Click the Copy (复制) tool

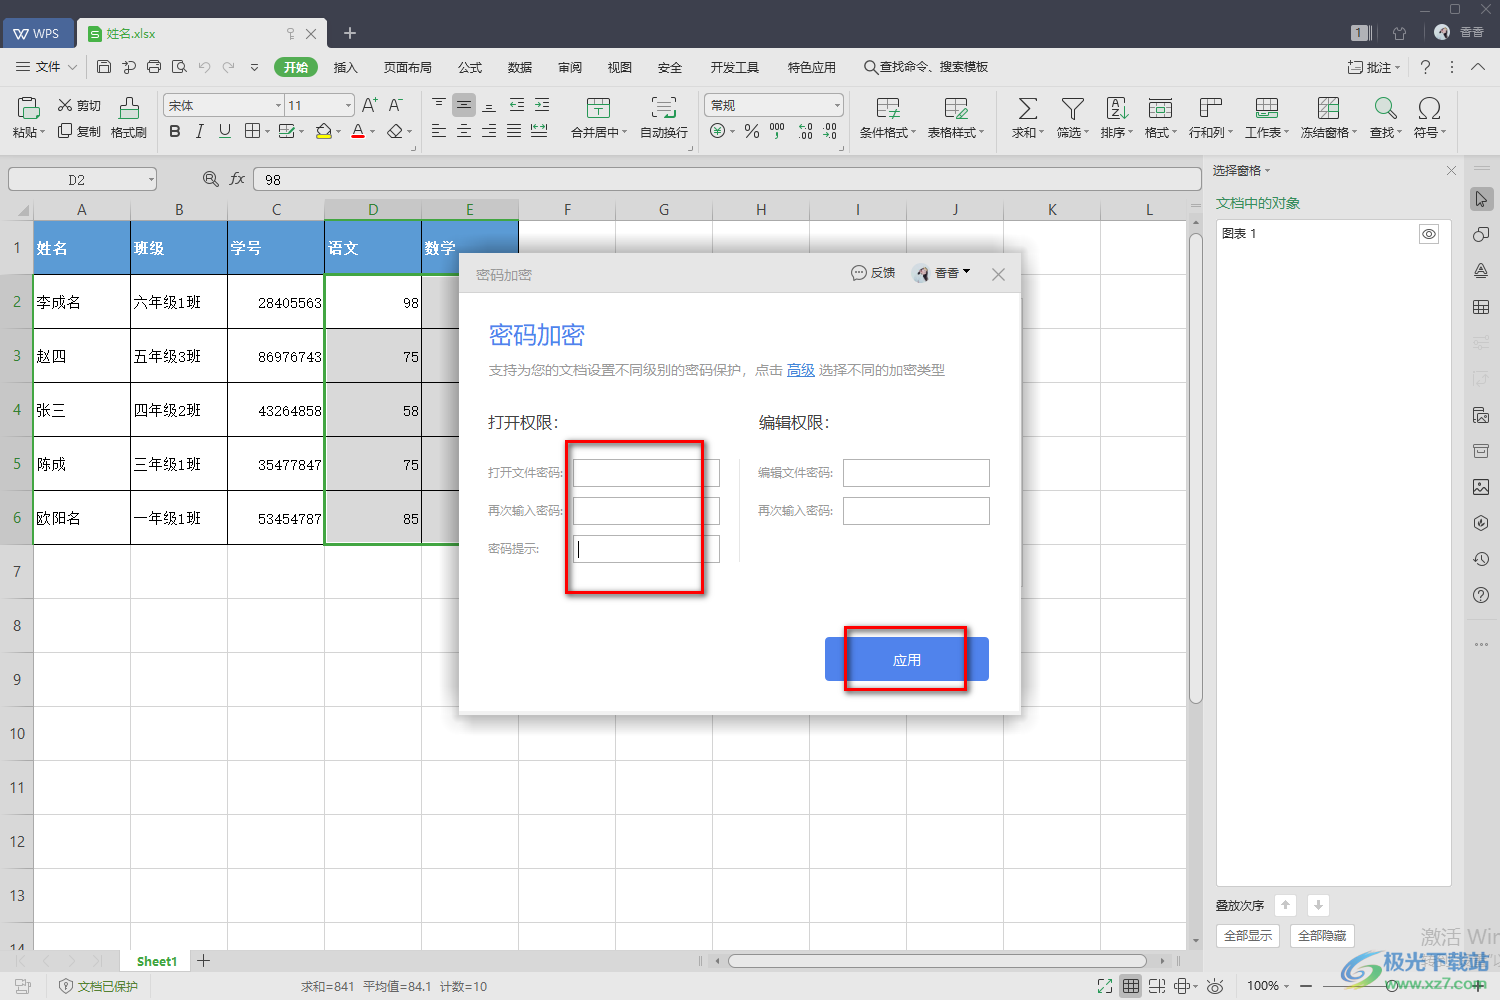79,131
